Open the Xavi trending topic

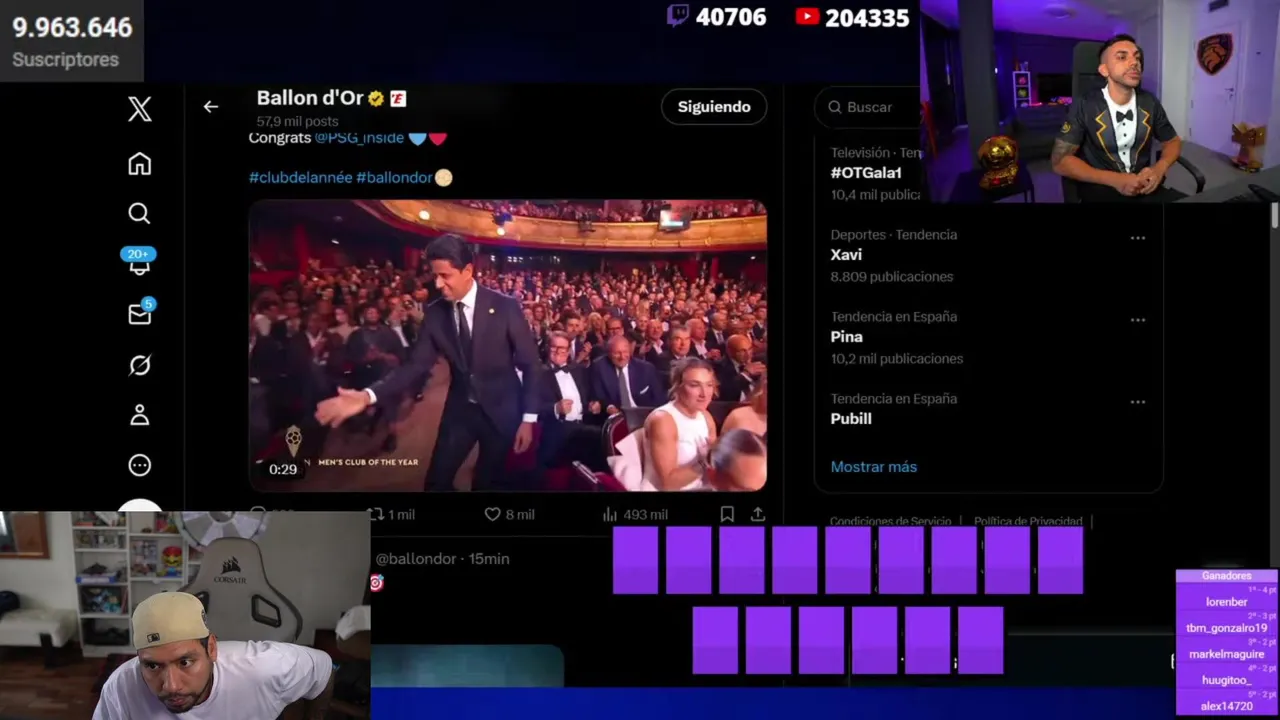click(x=846, y=255)
